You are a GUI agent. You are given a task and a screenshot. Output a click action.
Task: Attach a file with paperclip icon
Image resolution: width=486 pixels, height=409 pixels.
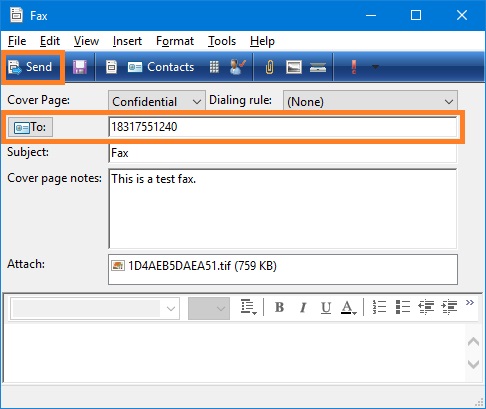(x=269, y=67)
